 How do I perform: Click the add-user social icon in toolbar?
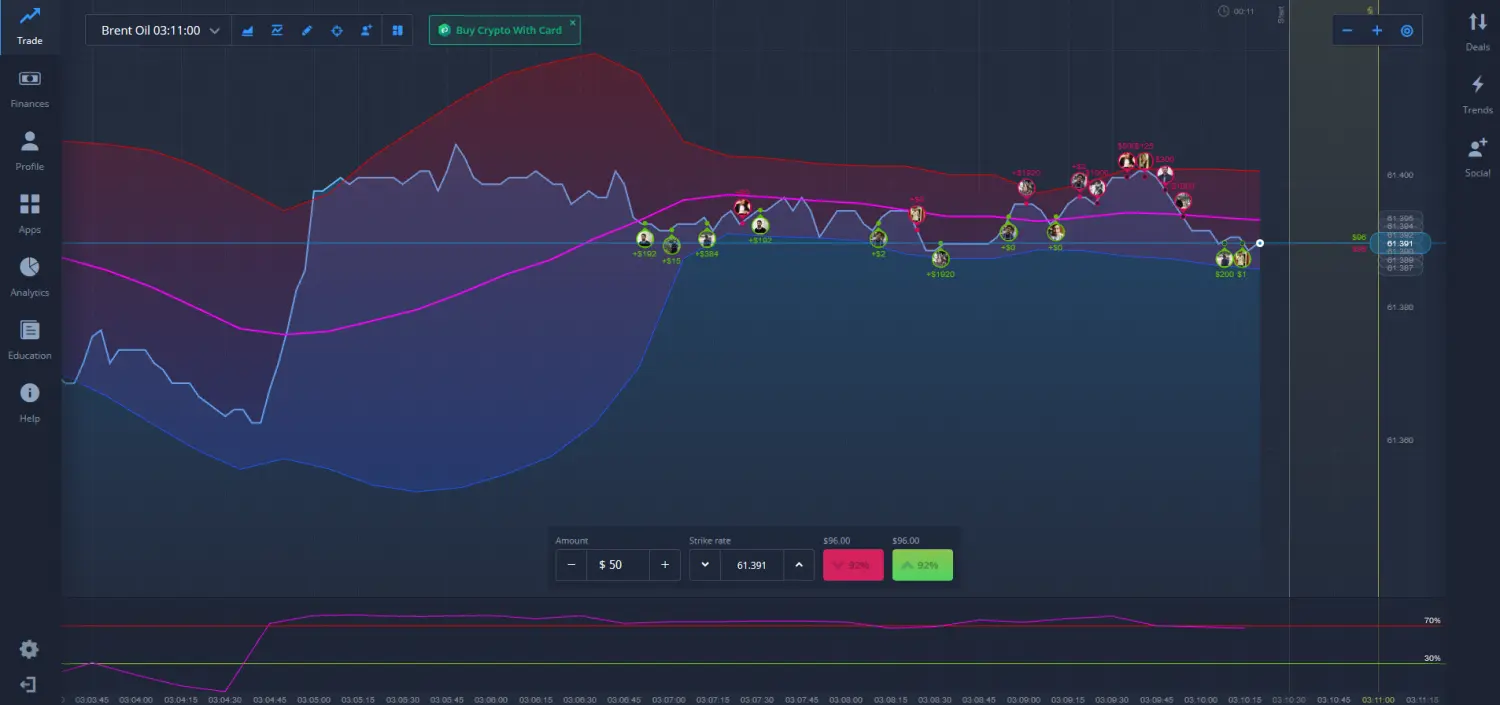click(x=367, y=31)
